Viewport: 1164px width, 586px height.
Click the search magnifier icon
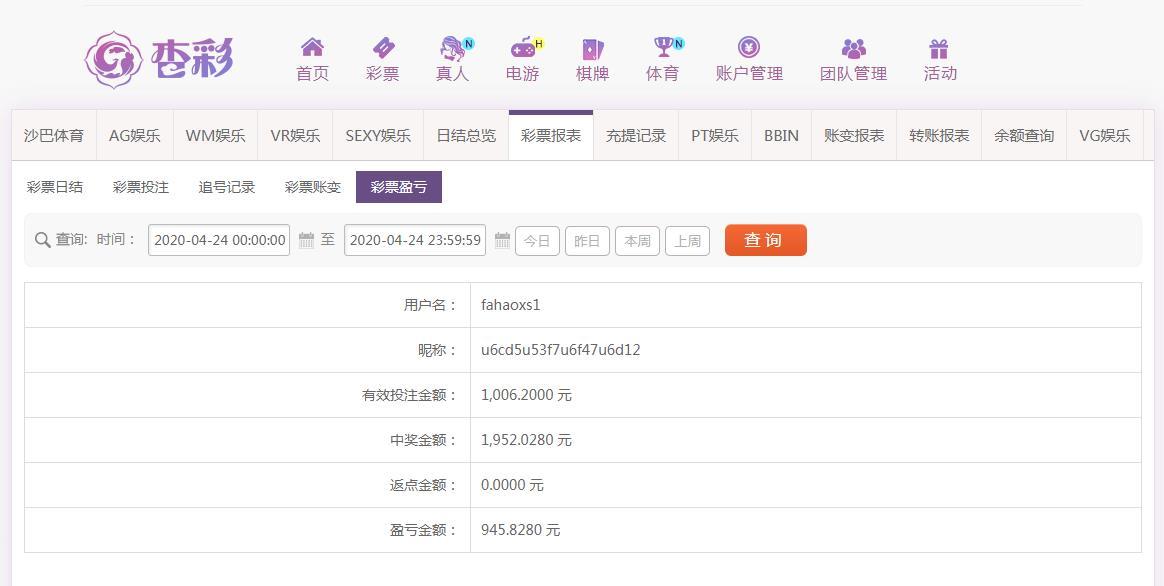[43, 240]
